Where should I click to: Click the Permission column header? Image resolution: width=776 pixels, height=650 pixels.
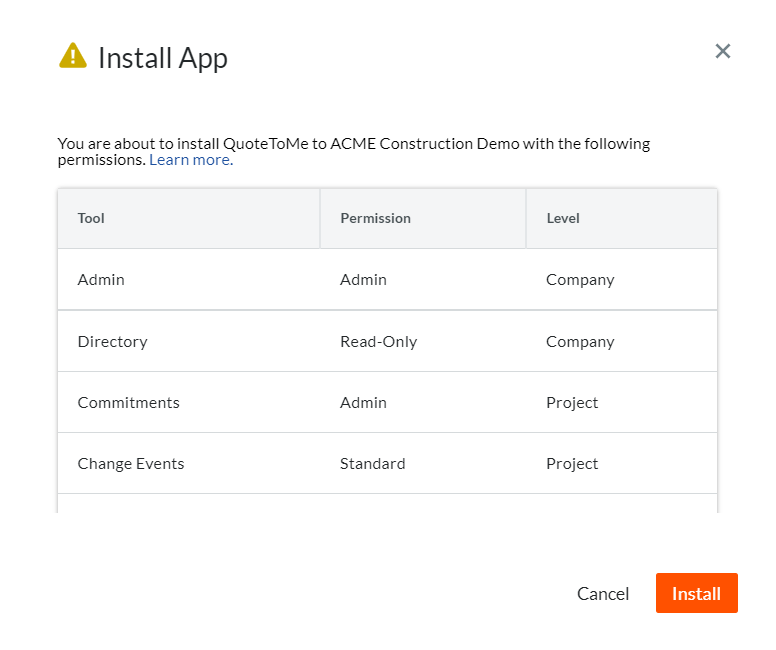point(375,218)
